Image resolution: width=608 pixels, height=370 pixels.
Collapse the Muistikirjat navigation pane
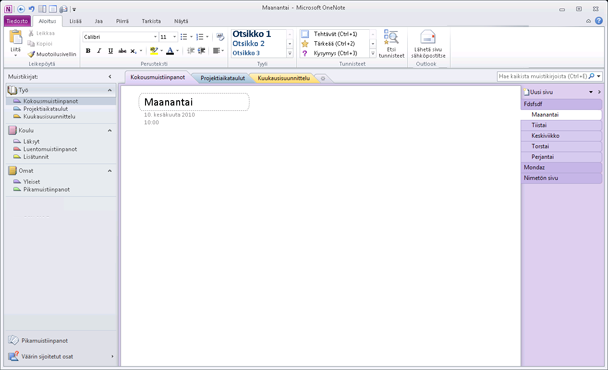pyautogui.click(x=110, y=77)
